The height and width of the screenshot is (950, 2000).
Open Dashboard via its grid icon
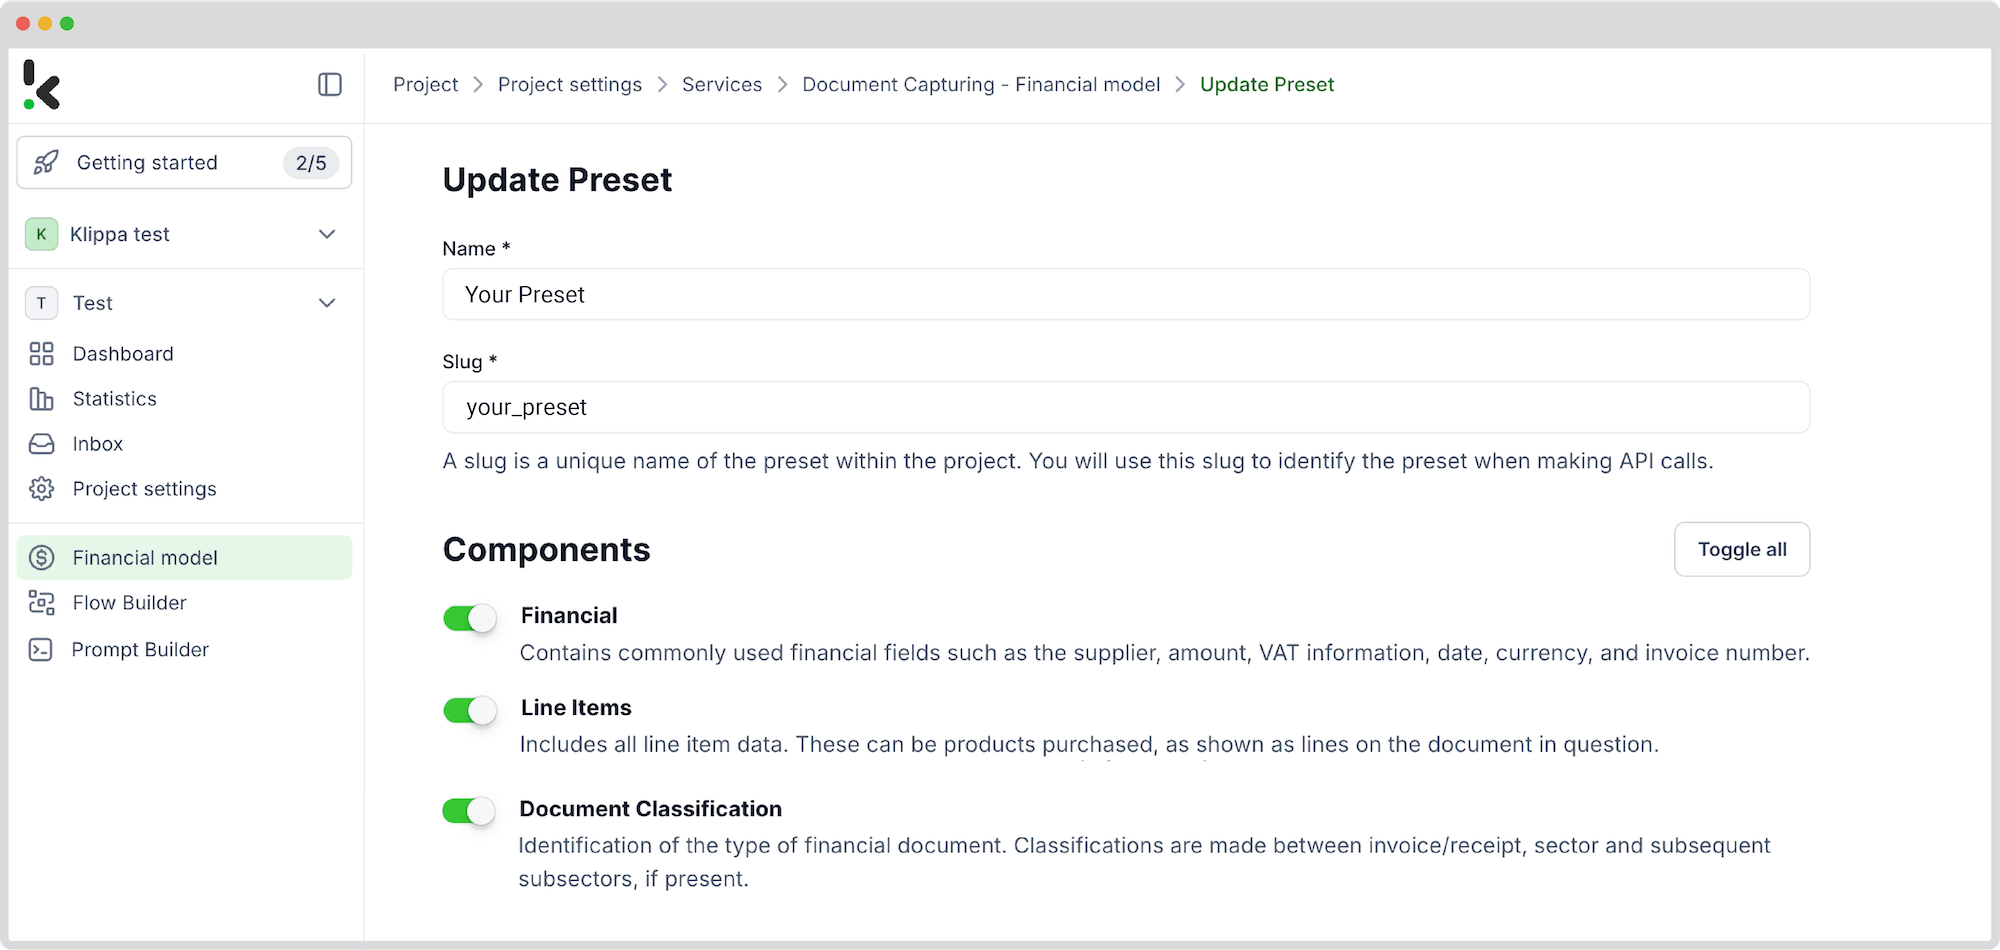[x=41, y=354]
